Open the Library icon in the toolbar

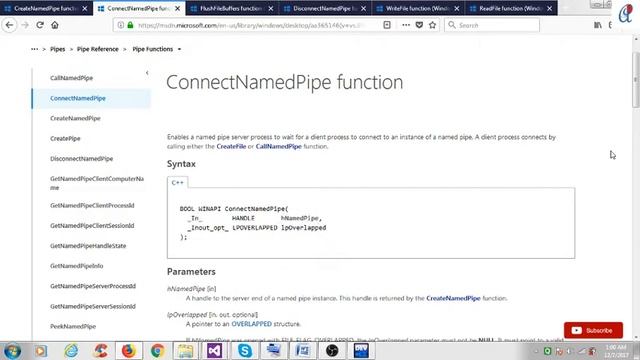point(598,25)
